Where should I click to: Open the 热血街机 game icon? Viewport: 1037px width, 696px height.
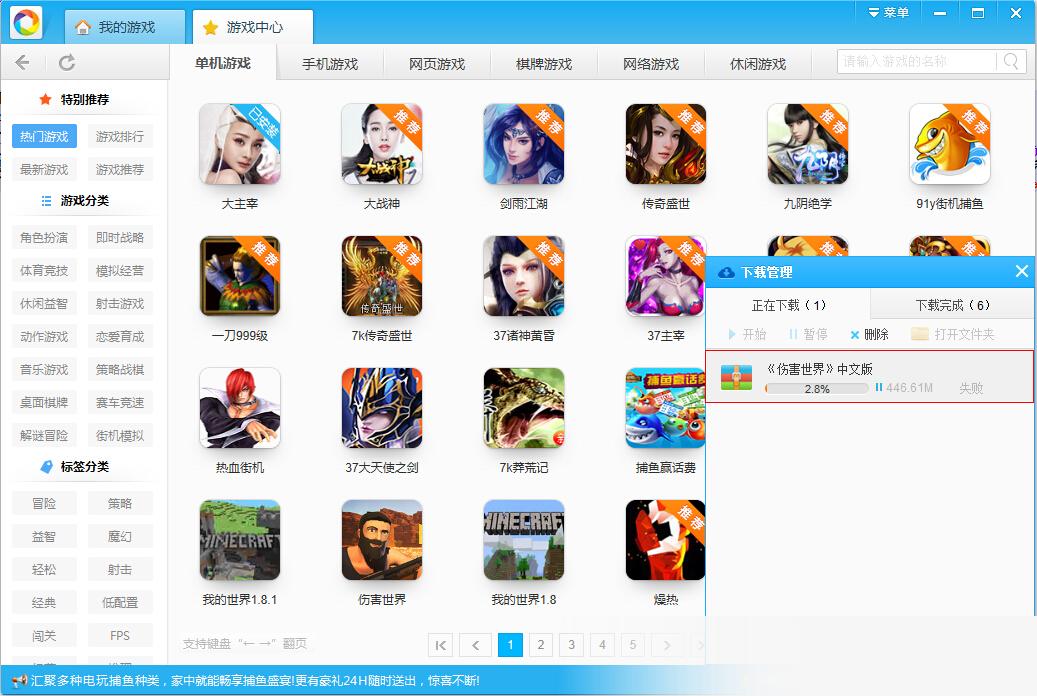point(240,408)
